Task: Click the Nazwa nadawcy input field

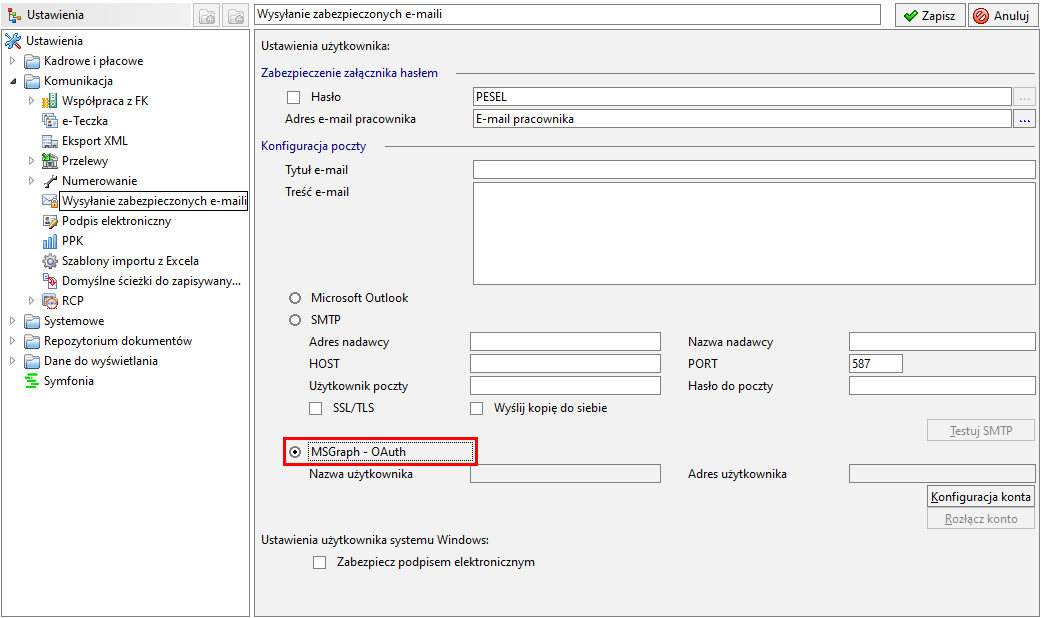Action: [942, 342]
